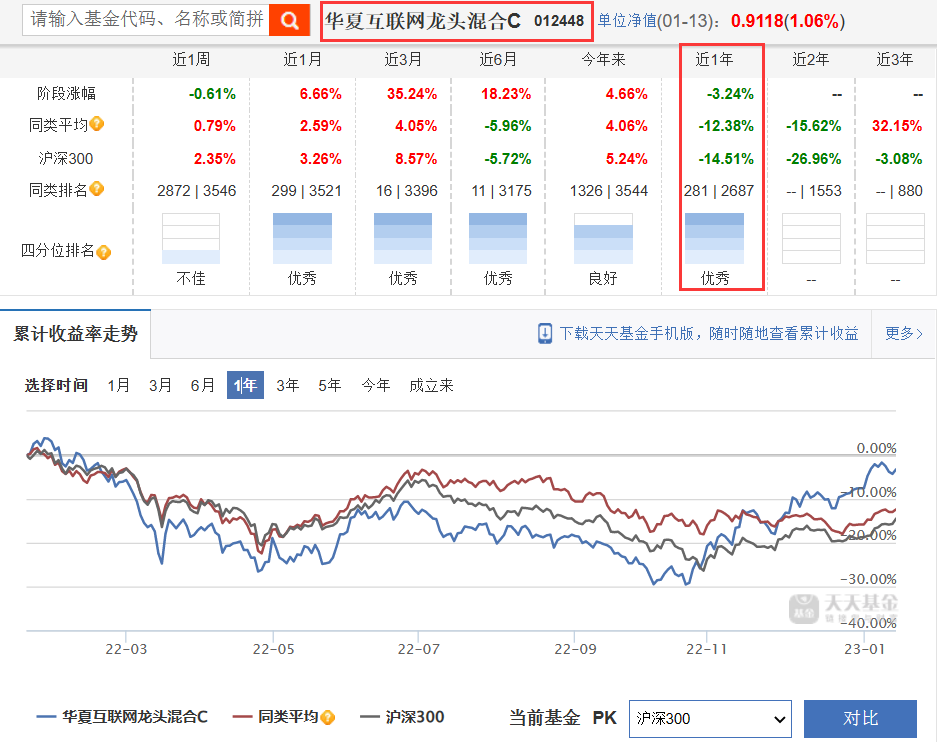Select the 今年 time range
Viewport: 937px width, 742px height.
(376, 385)
